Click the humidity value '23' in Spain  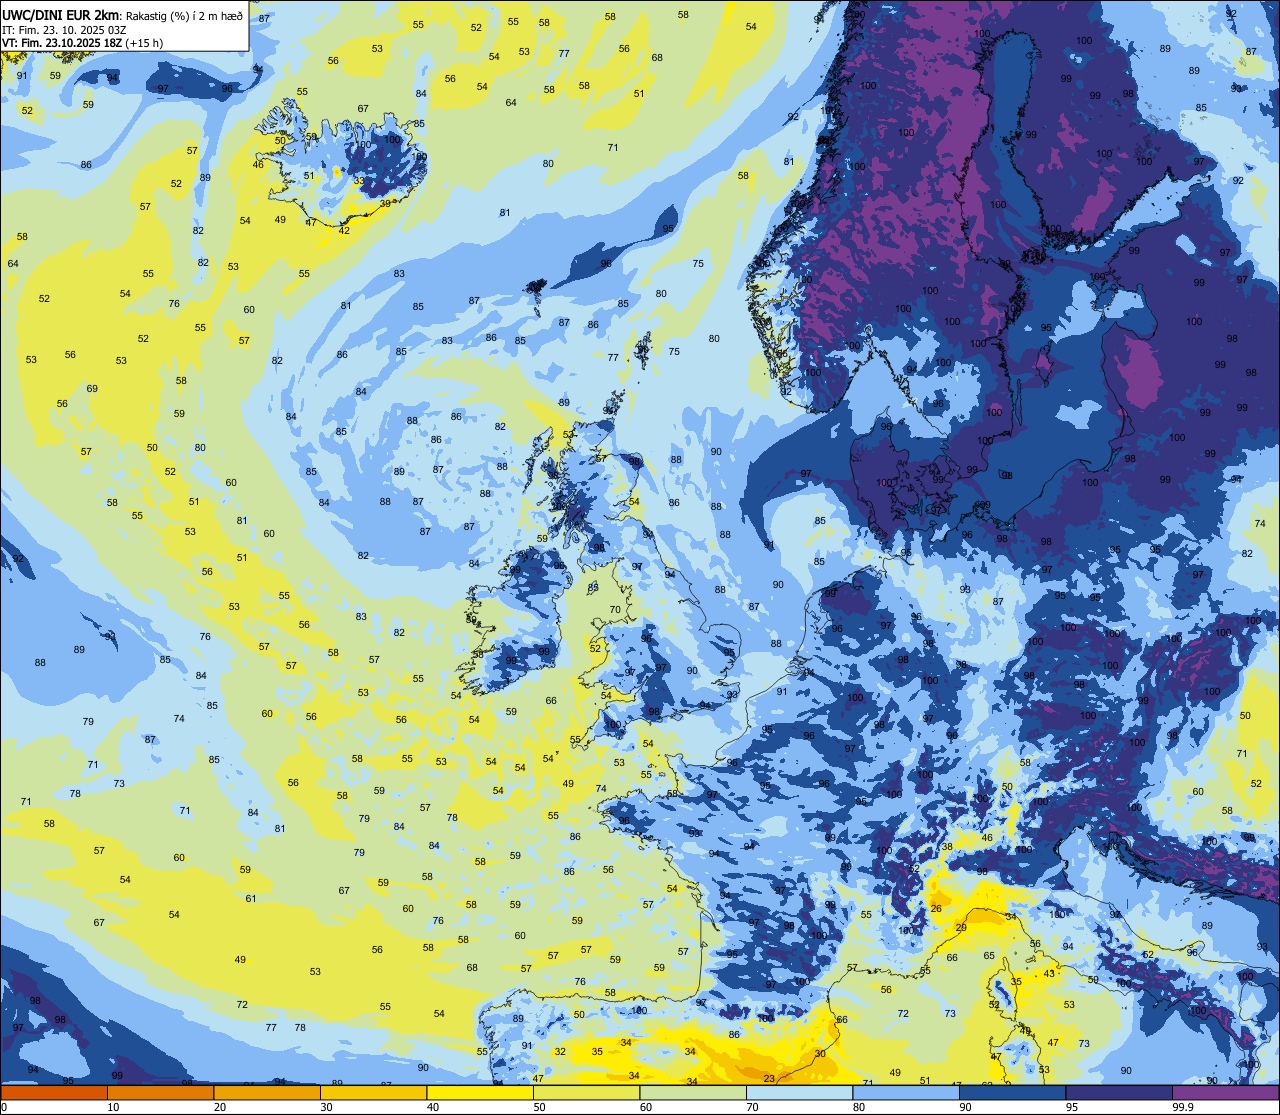click(769, 1078)
